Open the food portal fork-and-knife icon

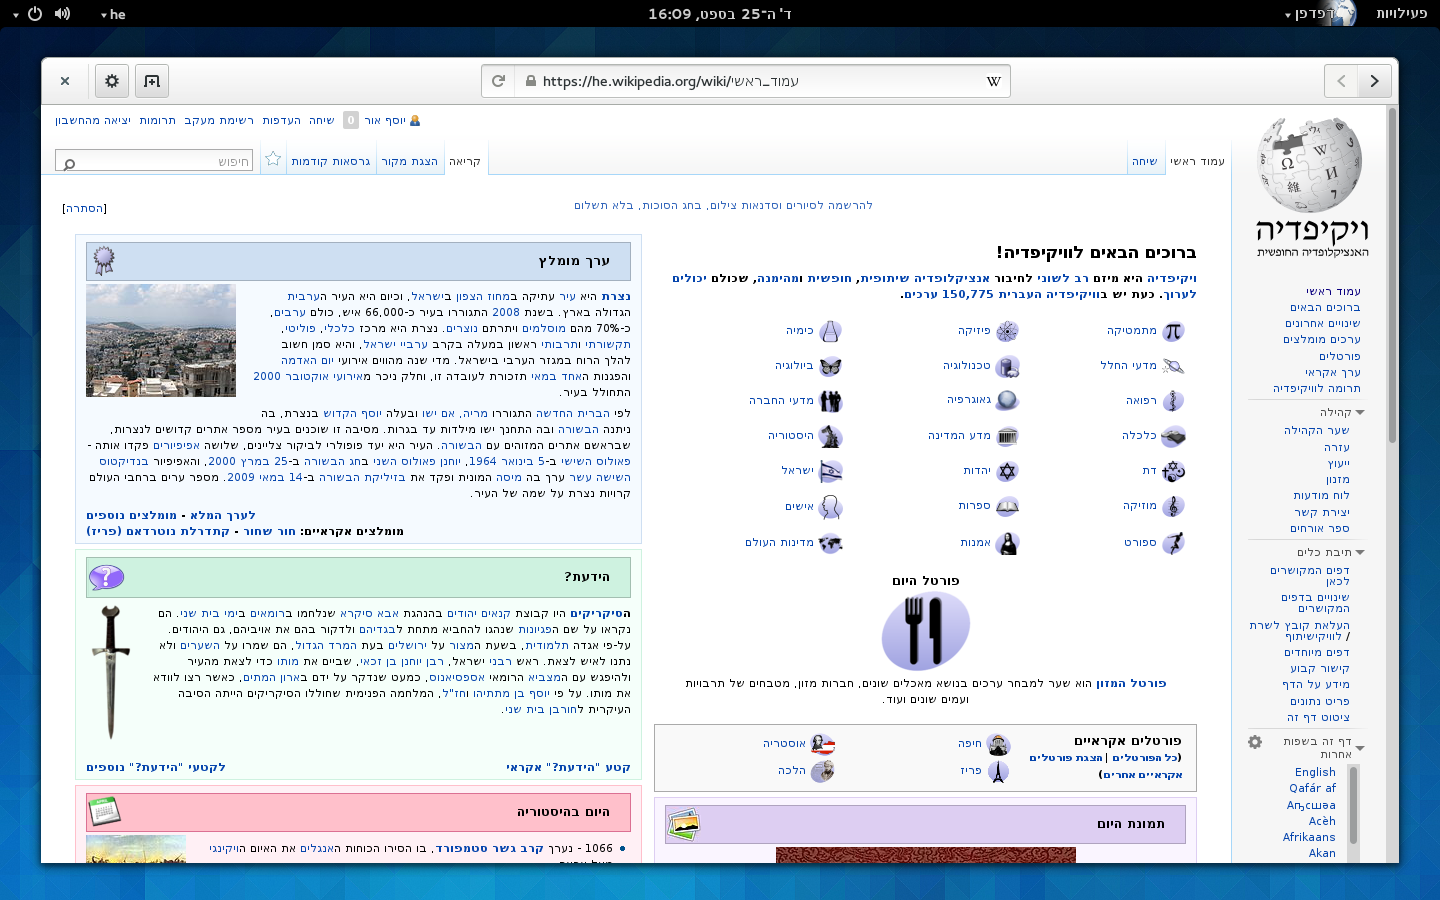(926, 631)
